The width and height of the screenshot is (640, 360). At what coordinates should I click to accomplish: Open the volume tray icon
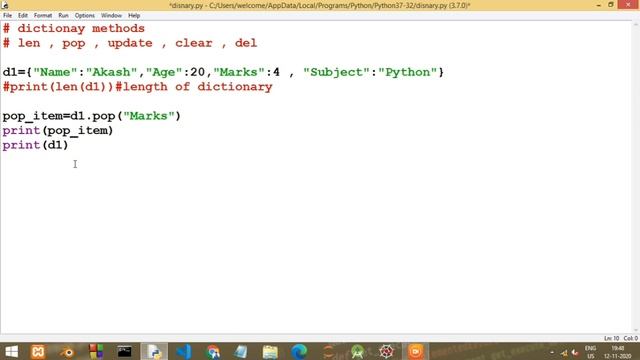click(575, 353)
